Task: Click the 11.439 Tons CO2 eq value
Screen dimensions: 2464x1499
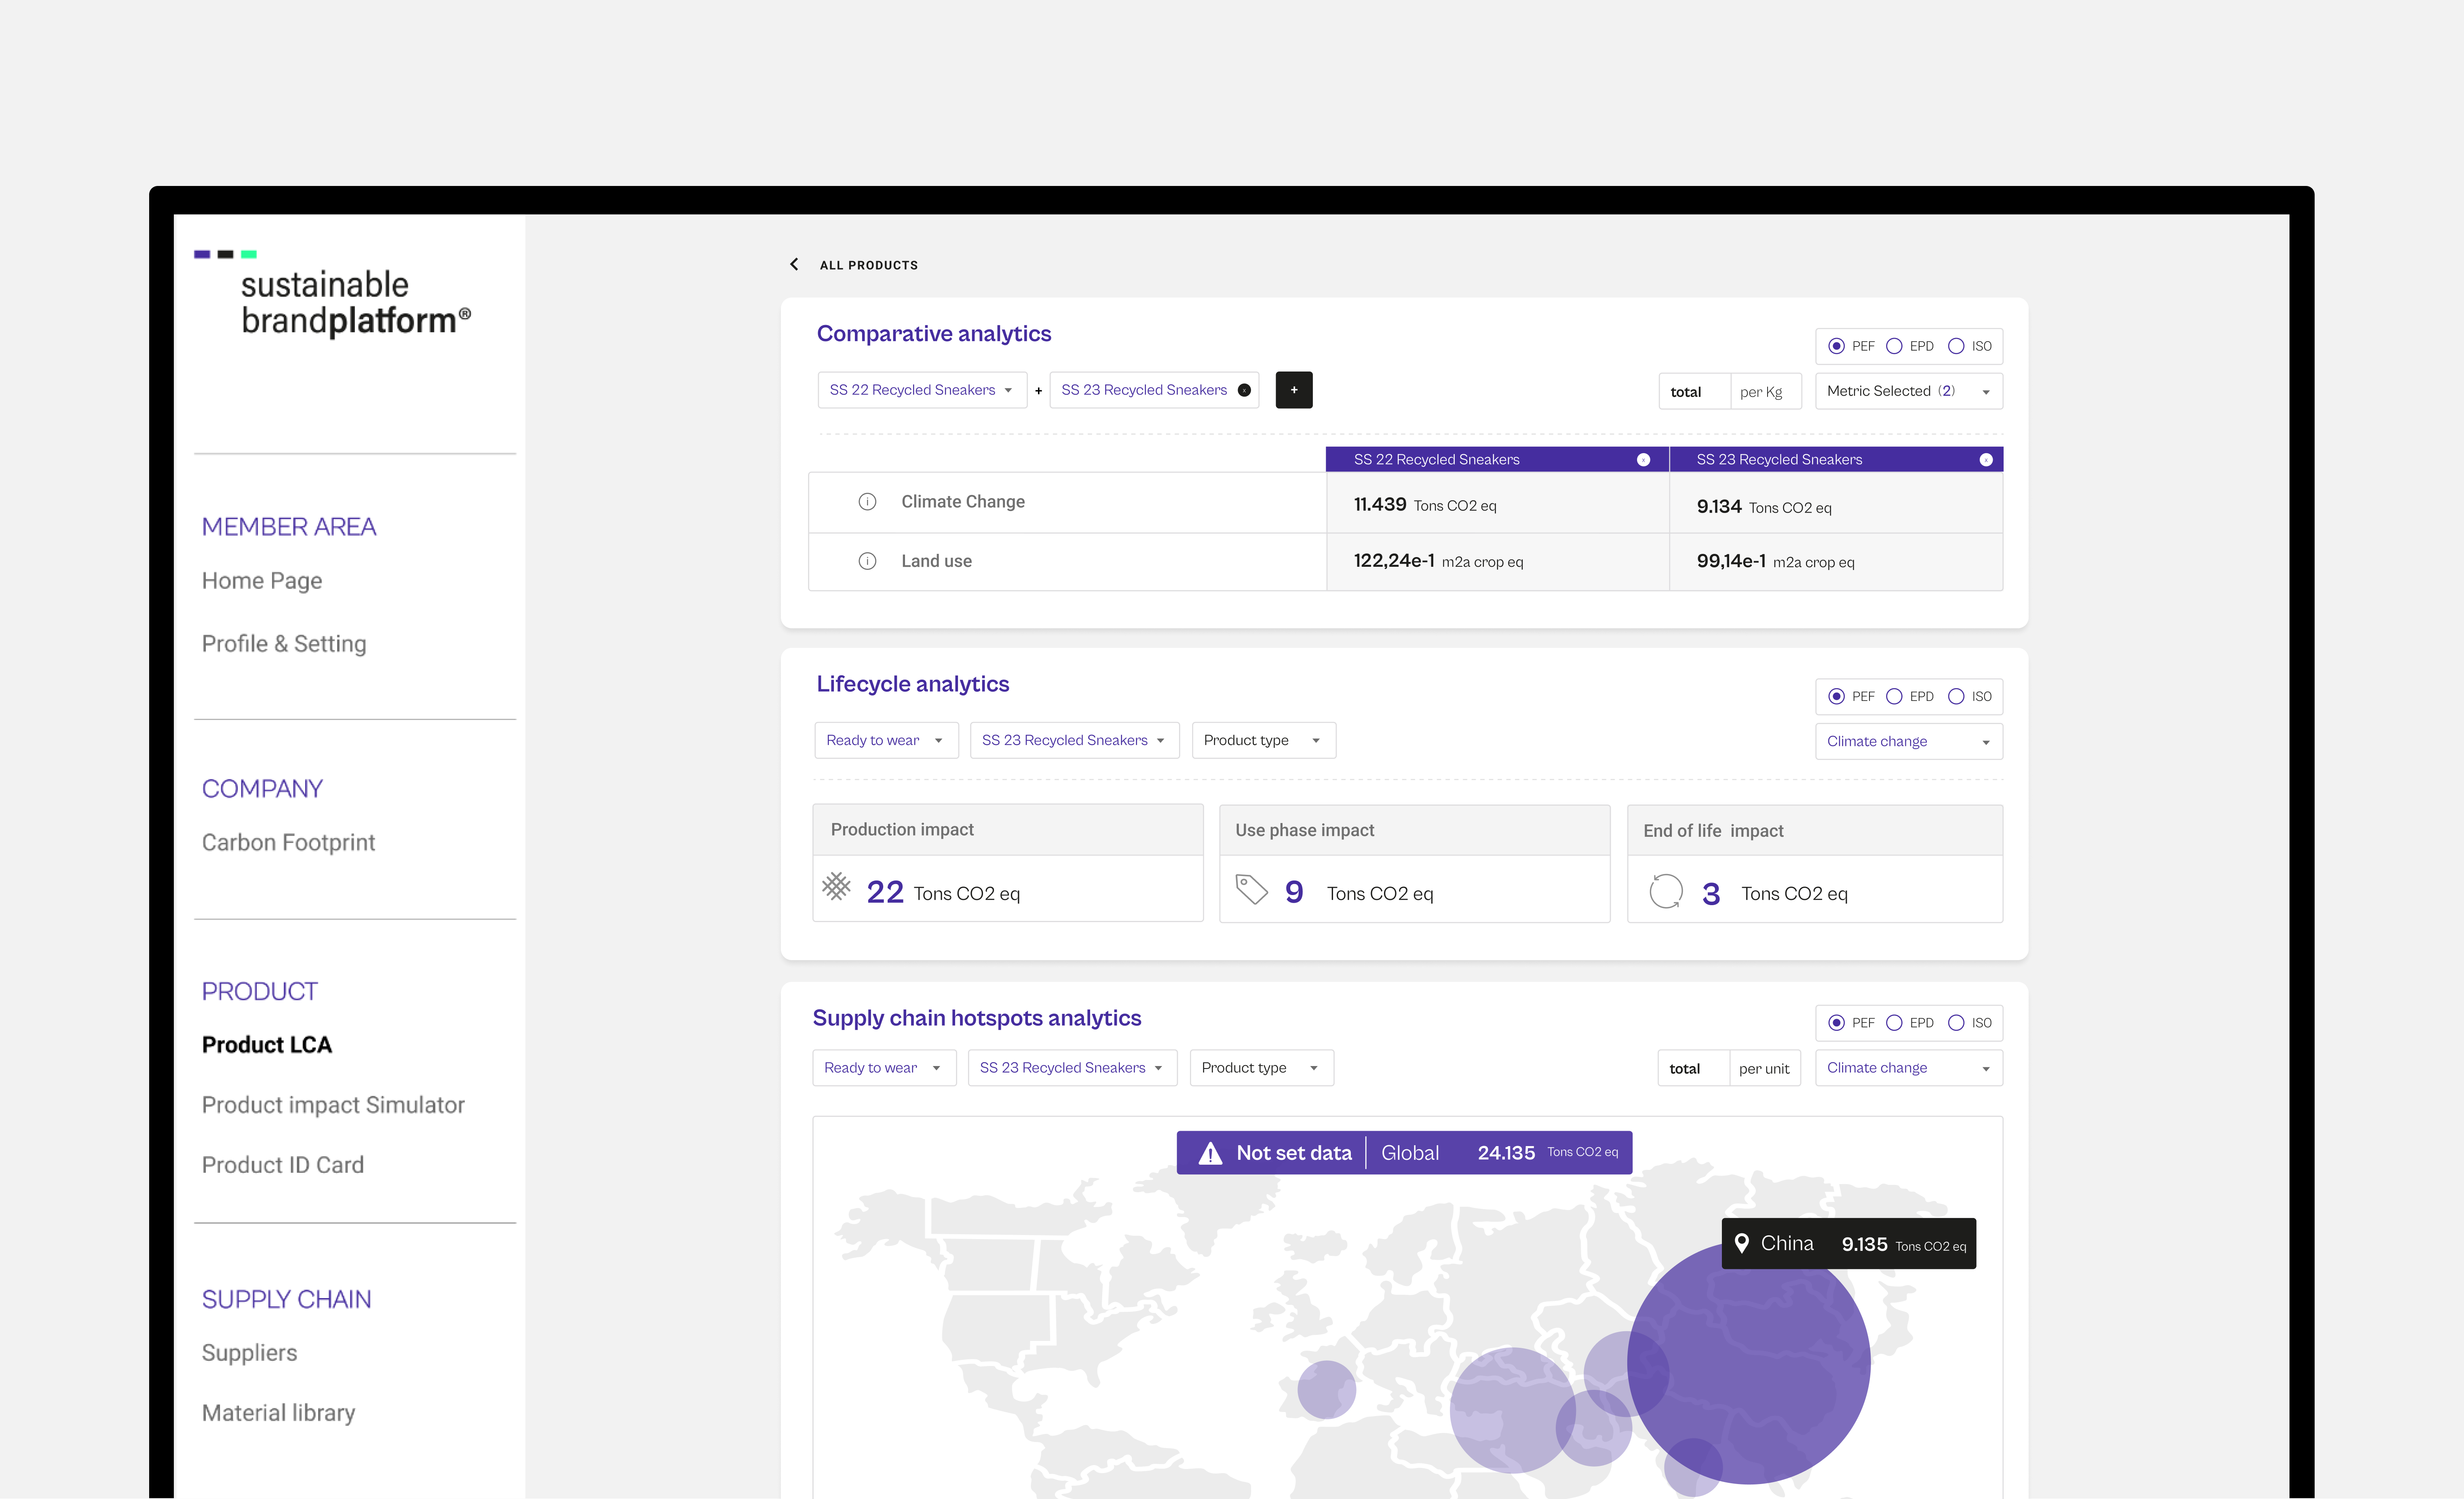Action: coord(1424,505)
